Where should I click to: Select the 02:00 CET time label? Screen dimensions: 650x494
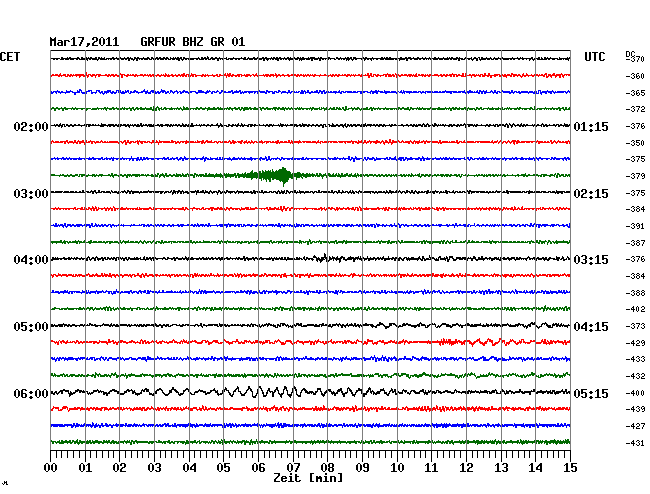[x=31, y=126]
